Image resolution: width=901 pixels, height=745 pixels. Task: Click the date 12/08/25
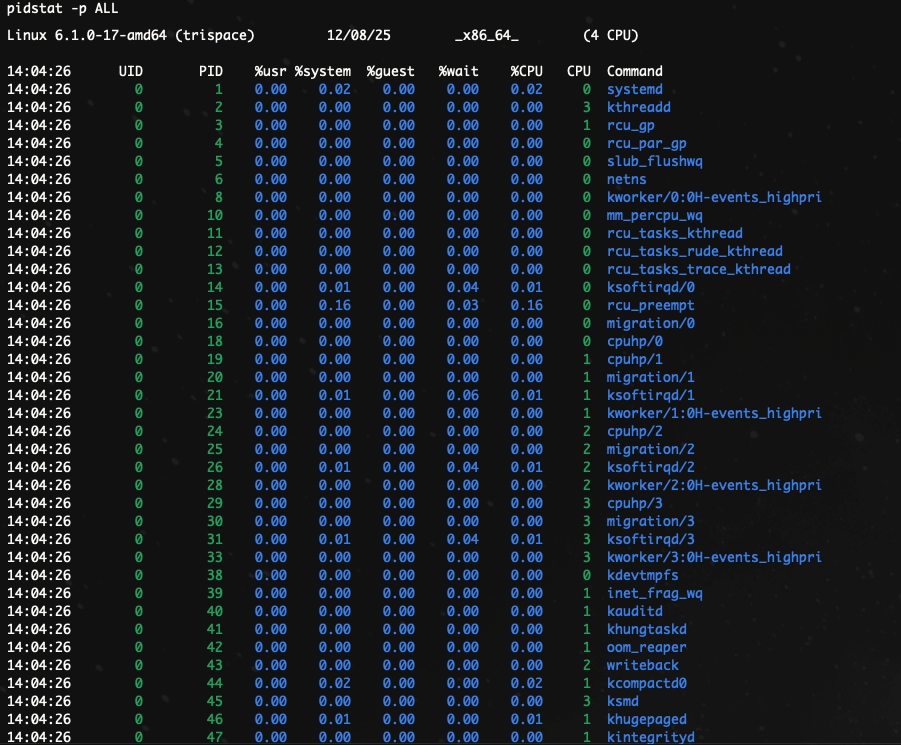coord(358,35)
